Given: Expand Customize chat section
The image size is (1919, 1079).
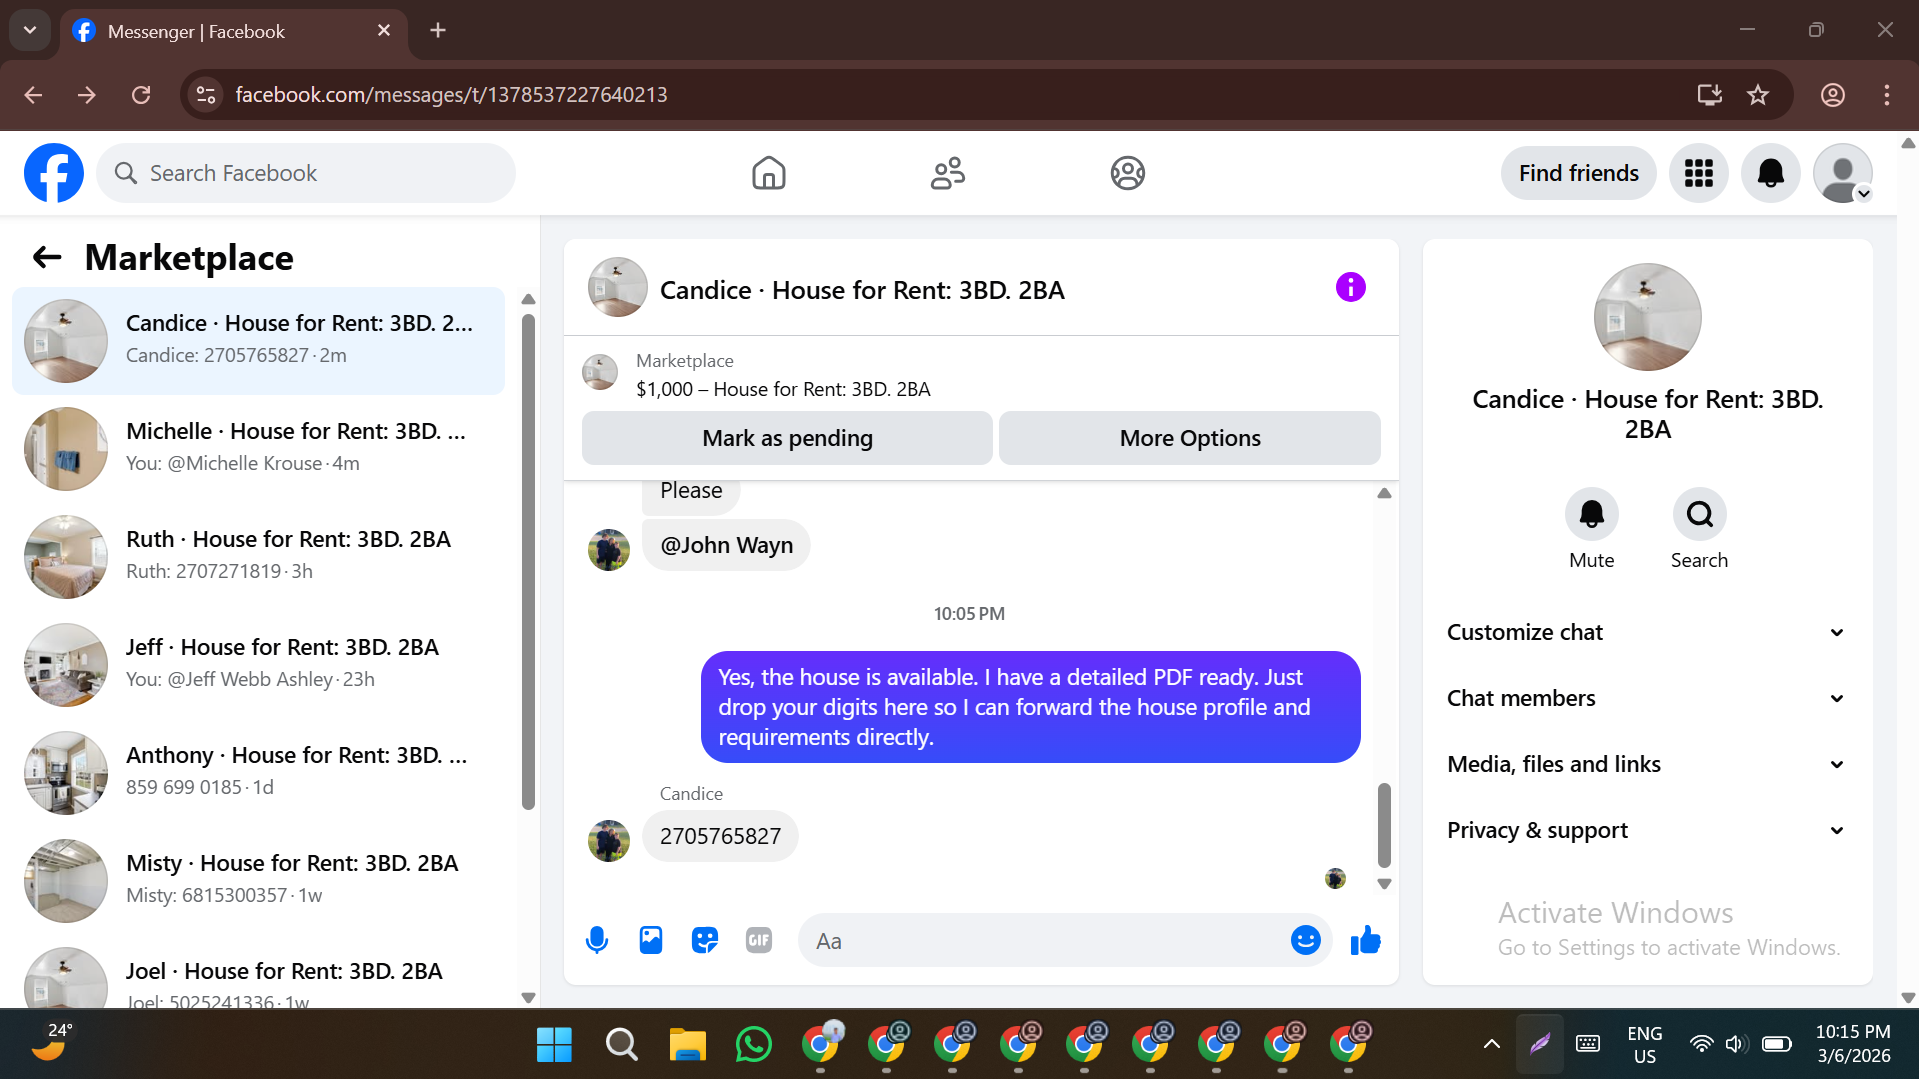Looking at the screenshot, I should (1645, 632).
